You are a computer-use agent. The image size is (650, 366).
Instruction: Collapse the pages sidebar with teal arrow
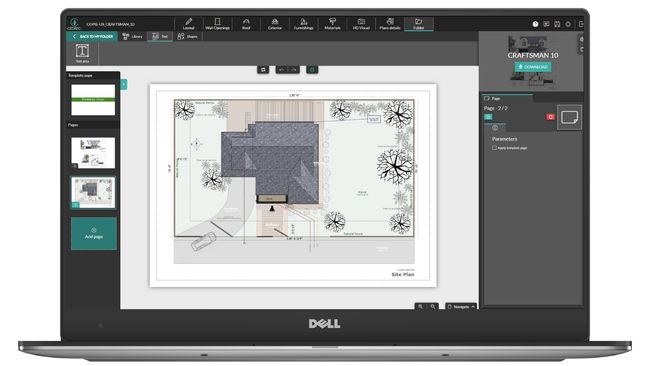124,85
